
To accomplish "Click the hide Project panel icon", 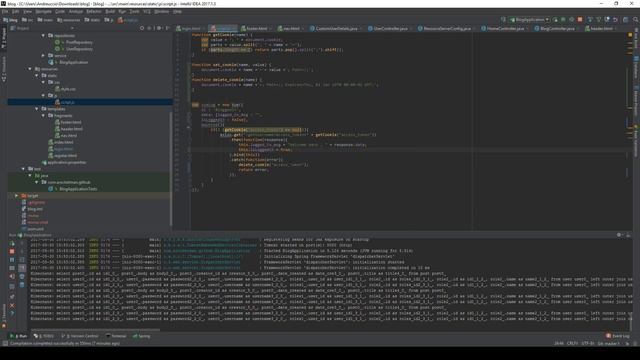I will pos(168,28).
